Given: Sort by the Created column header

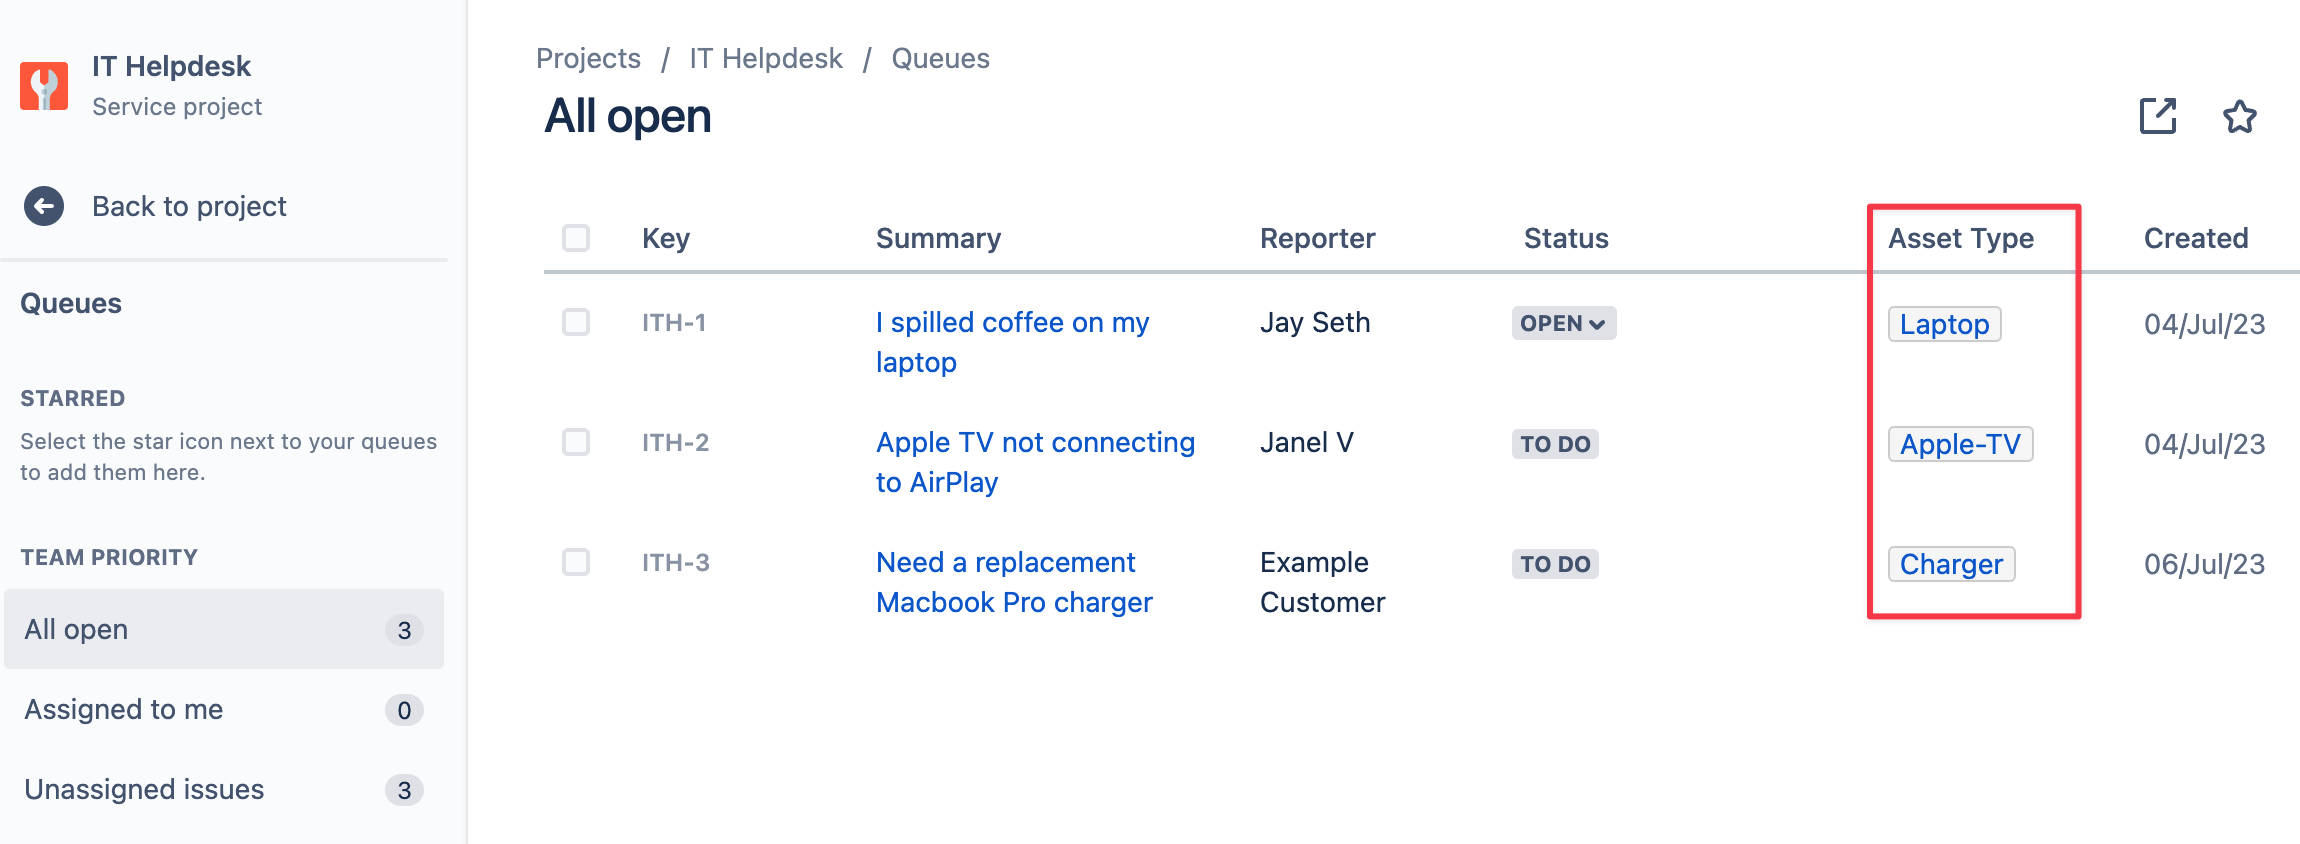Looking at the screenshot, I should pos(2196,238).
